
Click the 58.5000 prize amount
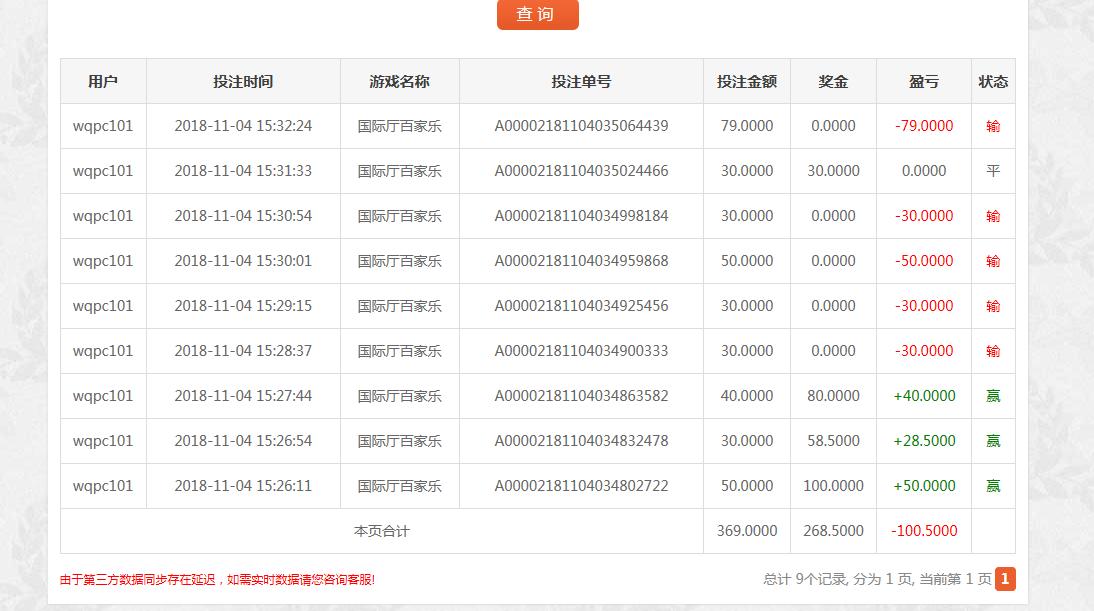coord(833,441)
